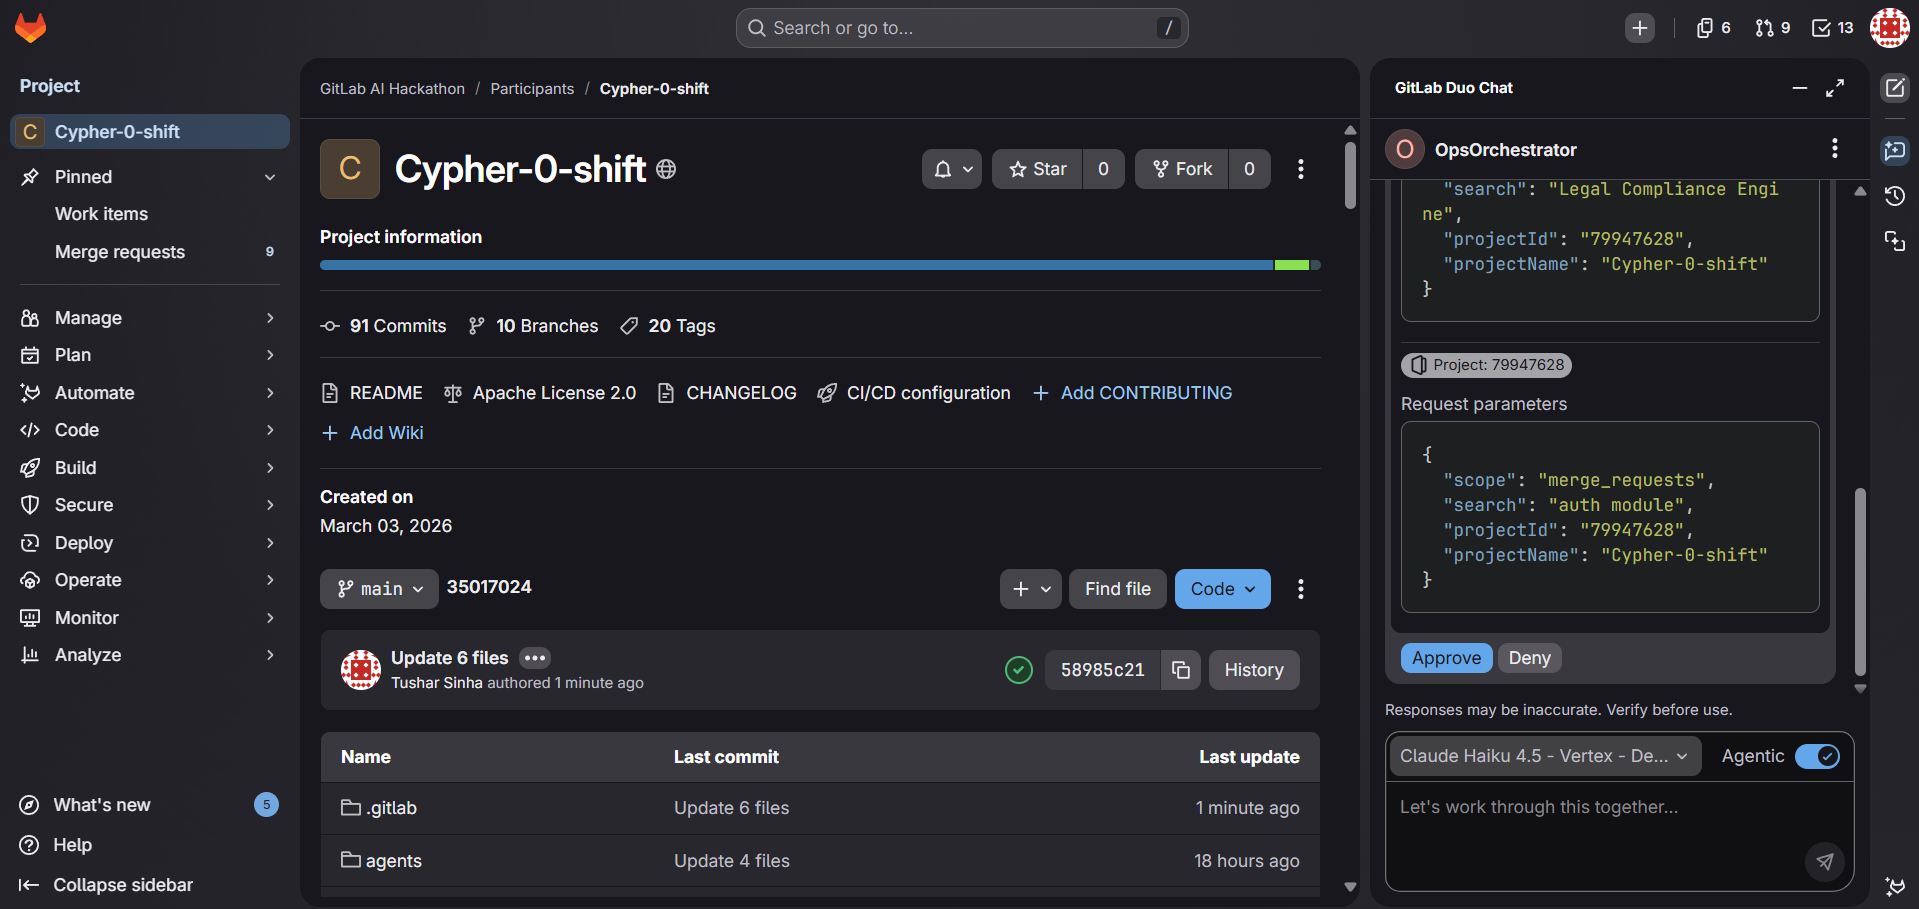Open the blue Code clone dropdown

pos(1223,589)
